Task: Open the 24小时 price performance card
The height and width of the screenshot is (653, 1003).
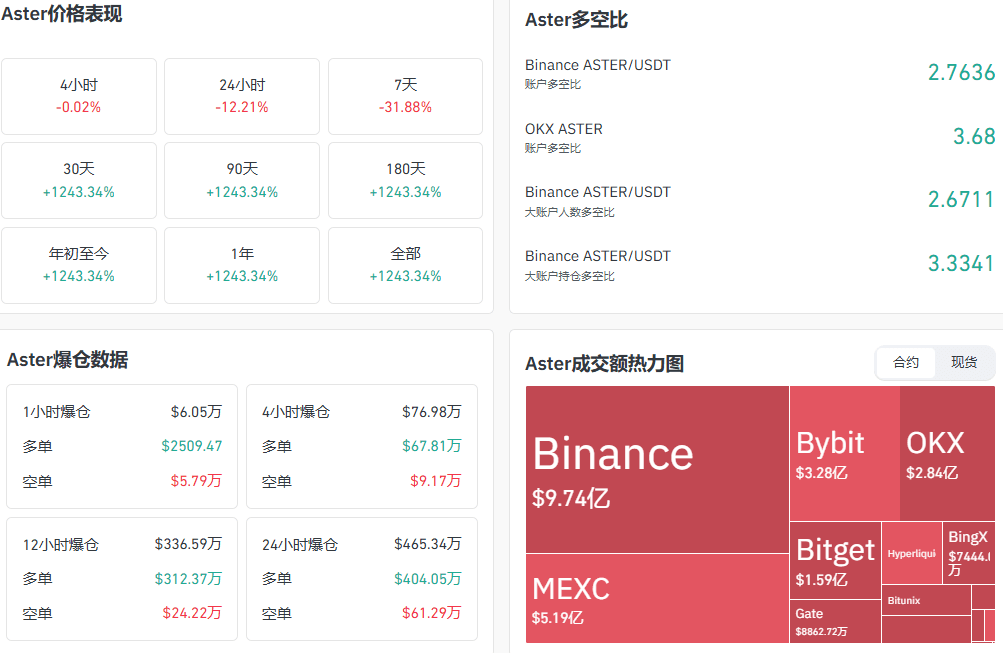Action: click(242, 96)
